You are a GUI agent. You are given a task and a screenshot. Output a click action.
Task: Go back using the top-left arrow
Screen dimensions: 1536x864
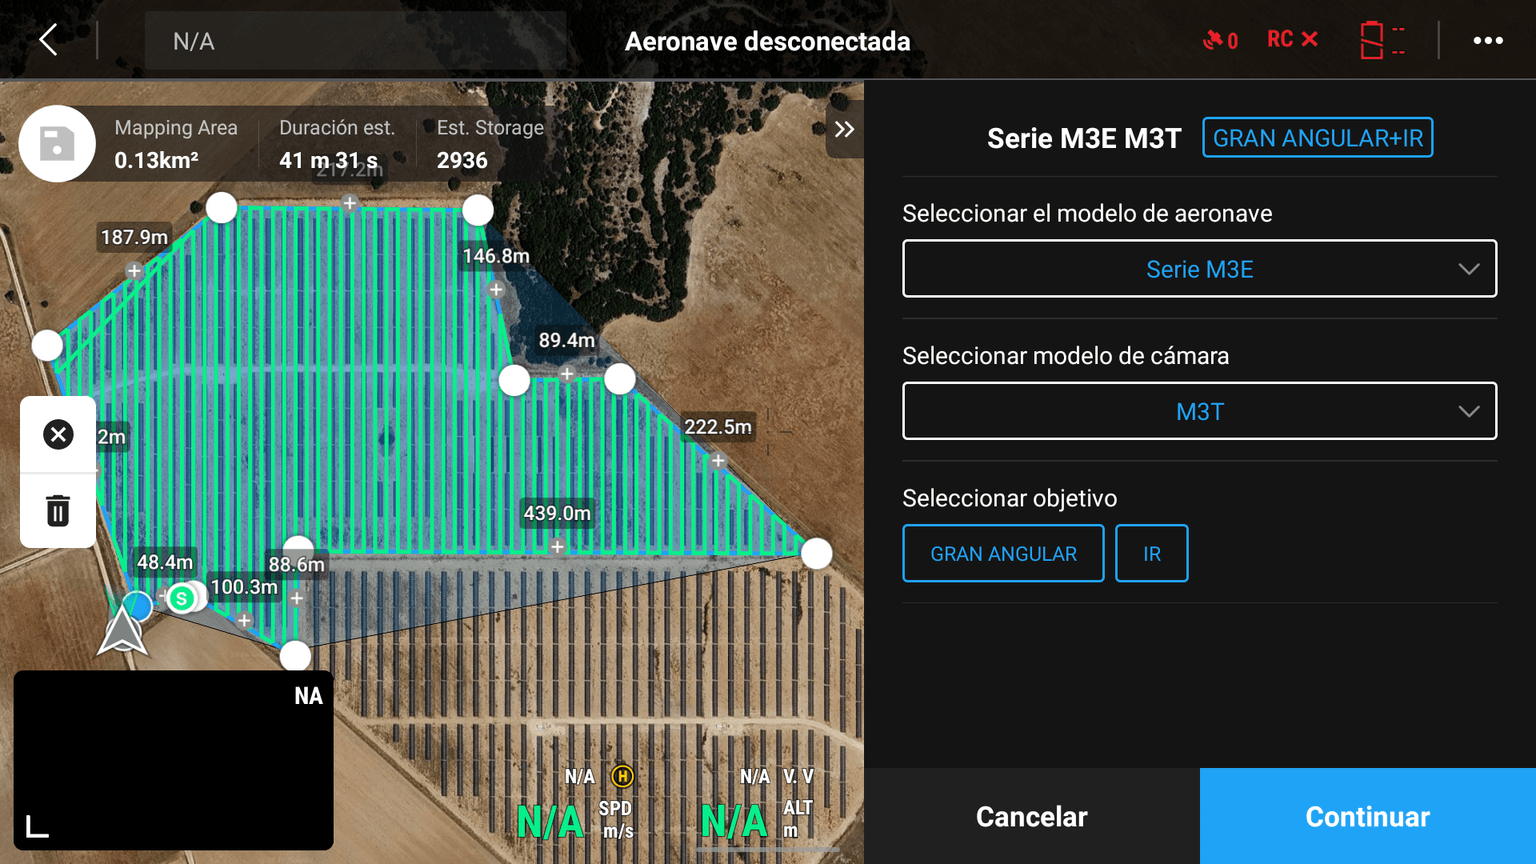coord(48,40)
